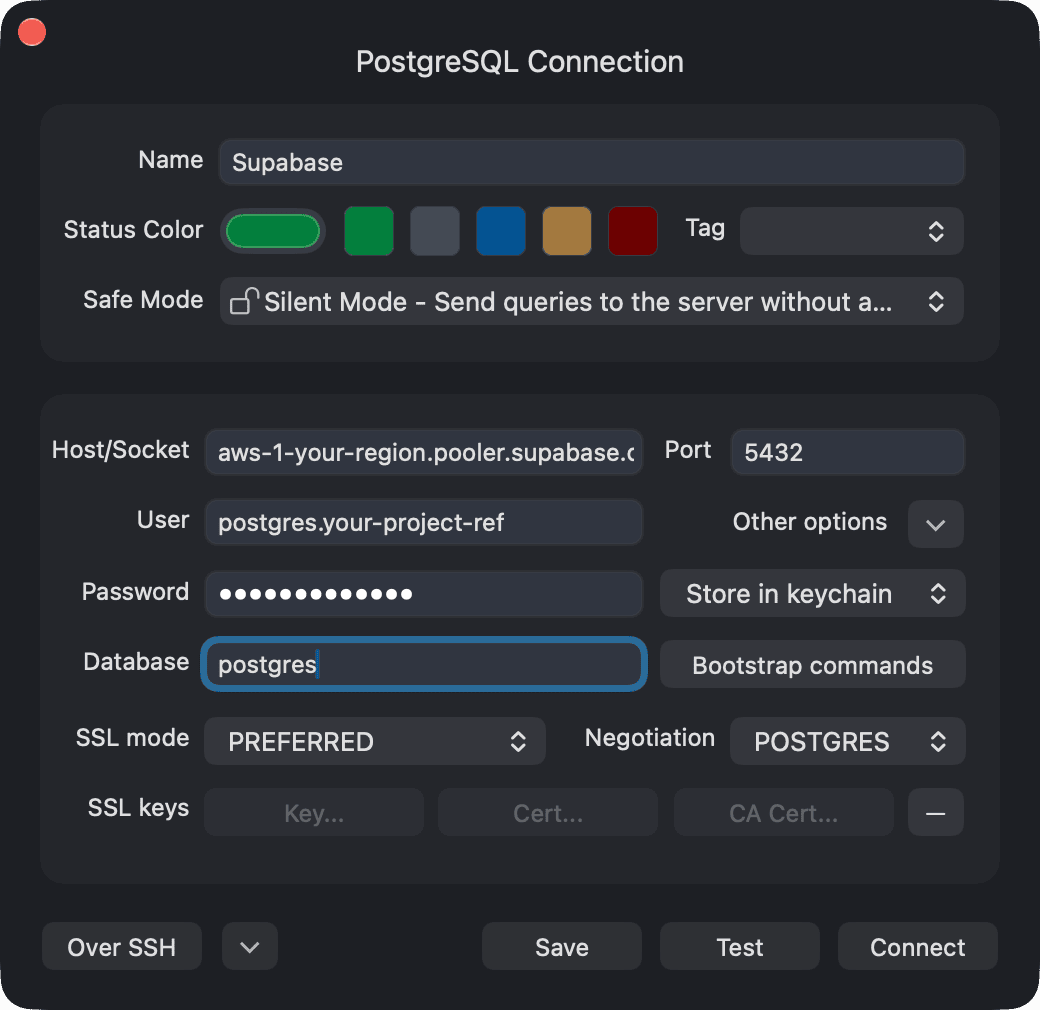
Task: Click the CA Cert... button
Action: [783, 812]
